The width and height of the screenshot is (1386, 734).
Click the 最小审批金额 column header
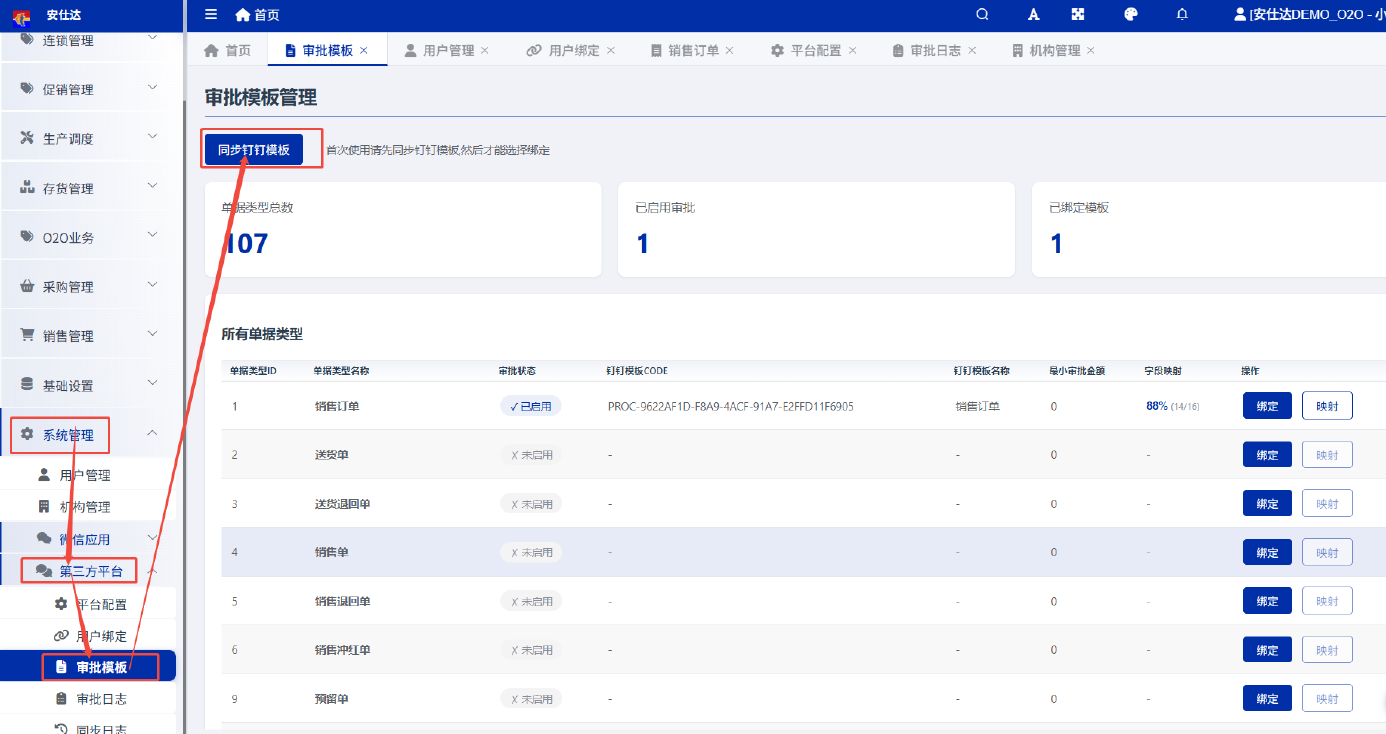[x=1077, y=371]
